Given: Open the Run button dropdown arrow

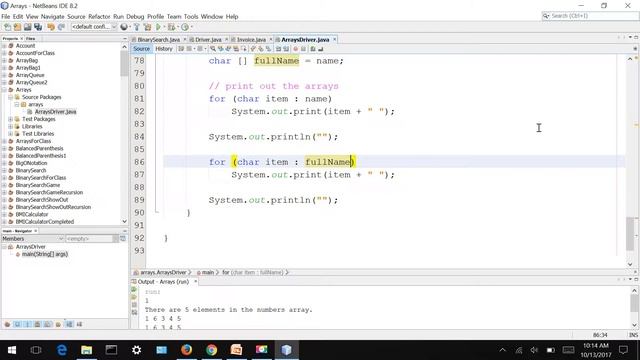Looking at the screenshot, I should tap(164, 27).
